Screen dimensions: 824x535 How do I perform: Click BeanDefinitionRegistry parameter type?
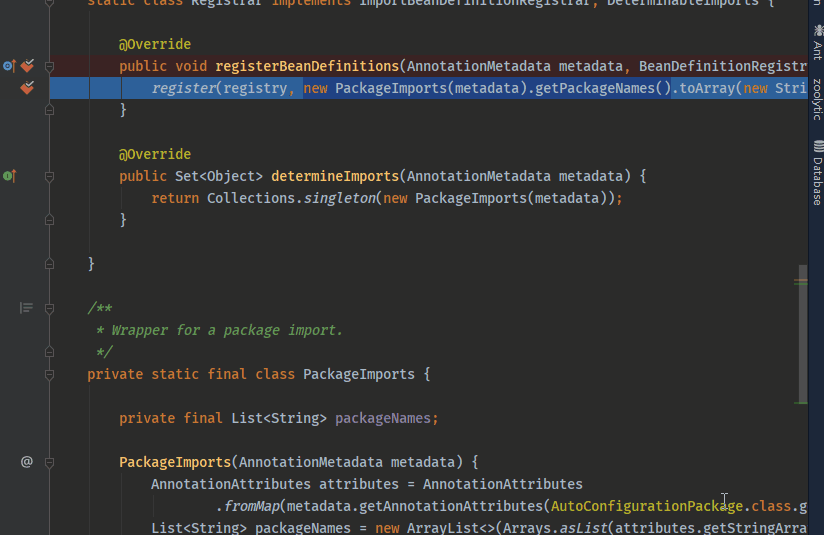723,66
